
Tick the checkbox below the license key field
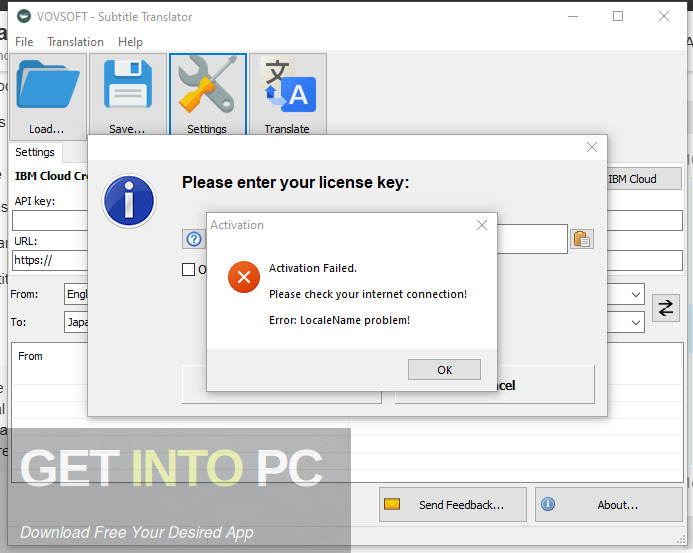(188, 269)
